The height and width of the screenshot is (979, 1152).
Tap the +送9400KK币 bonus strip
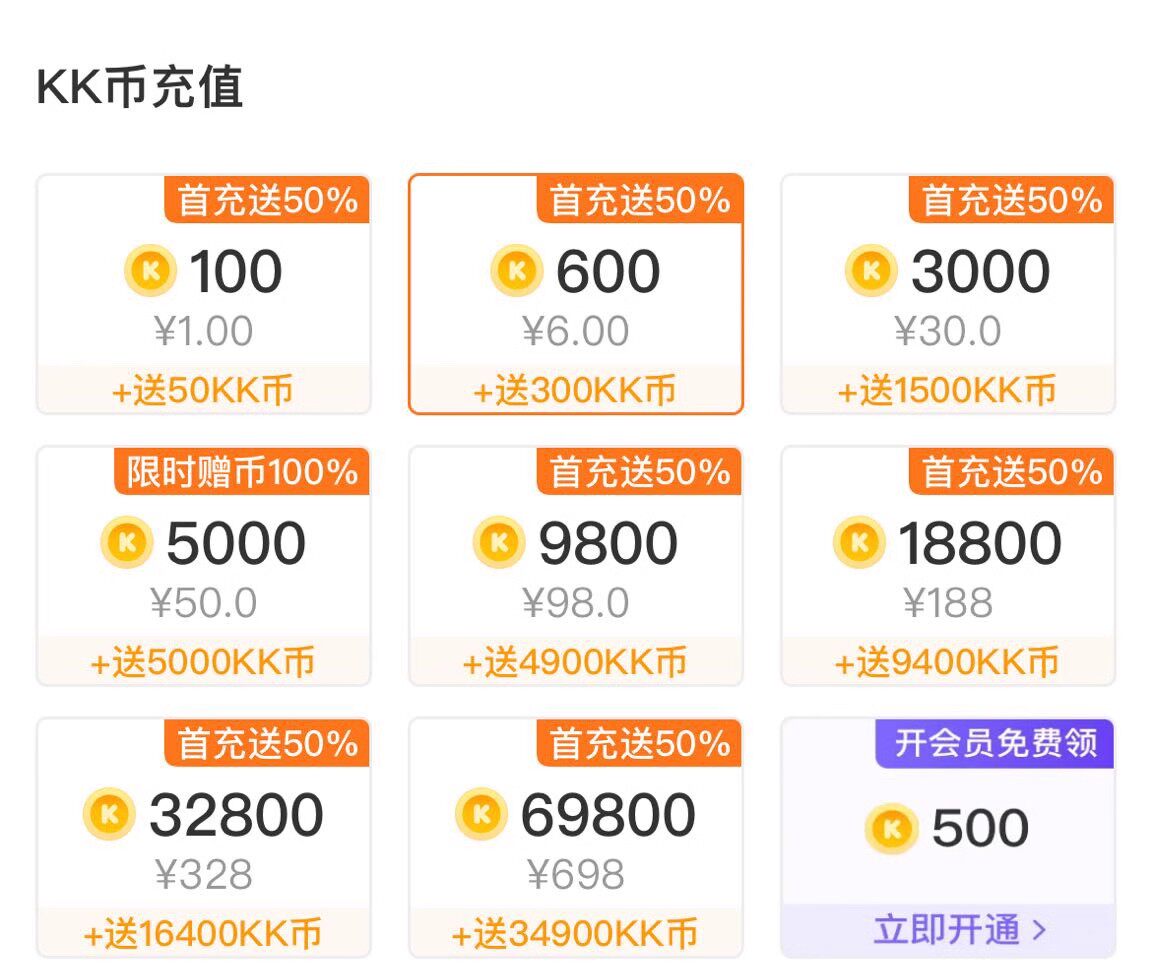[x=947, y=662]
